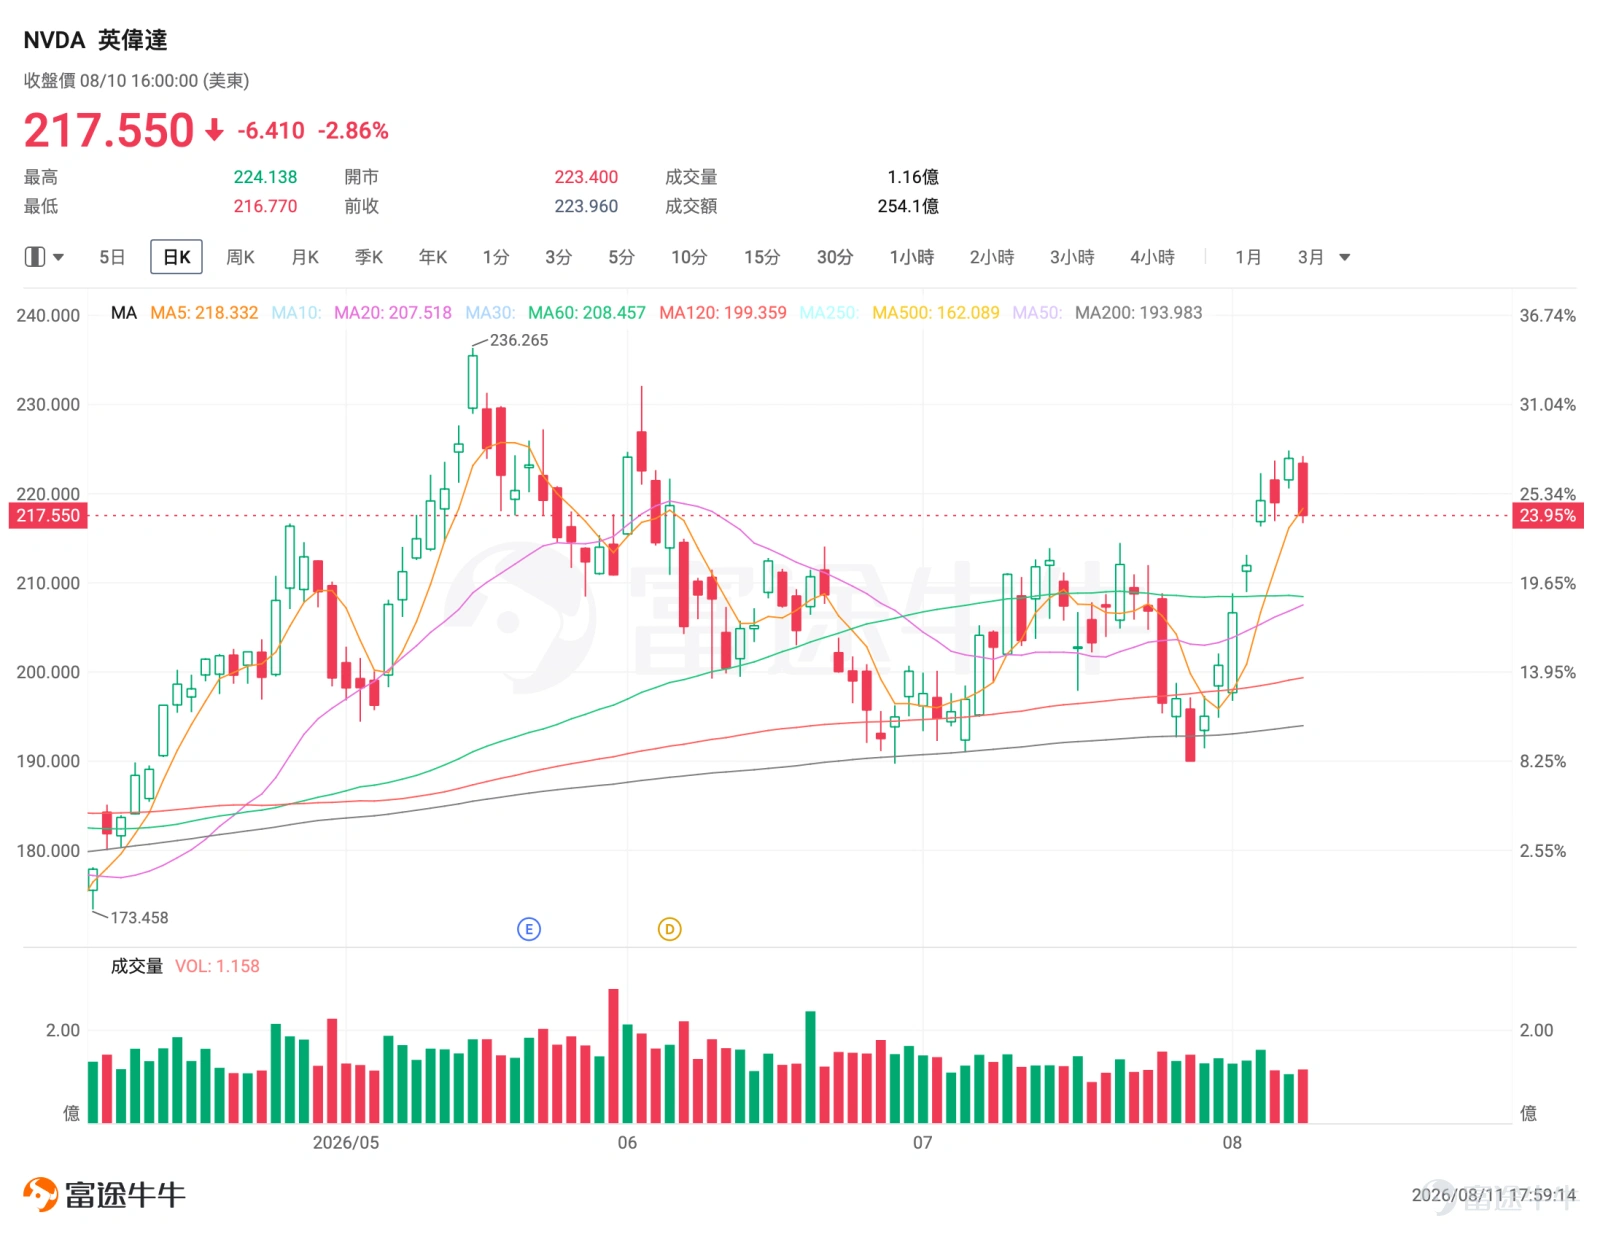Click the 最低 value 216.770

265,206
